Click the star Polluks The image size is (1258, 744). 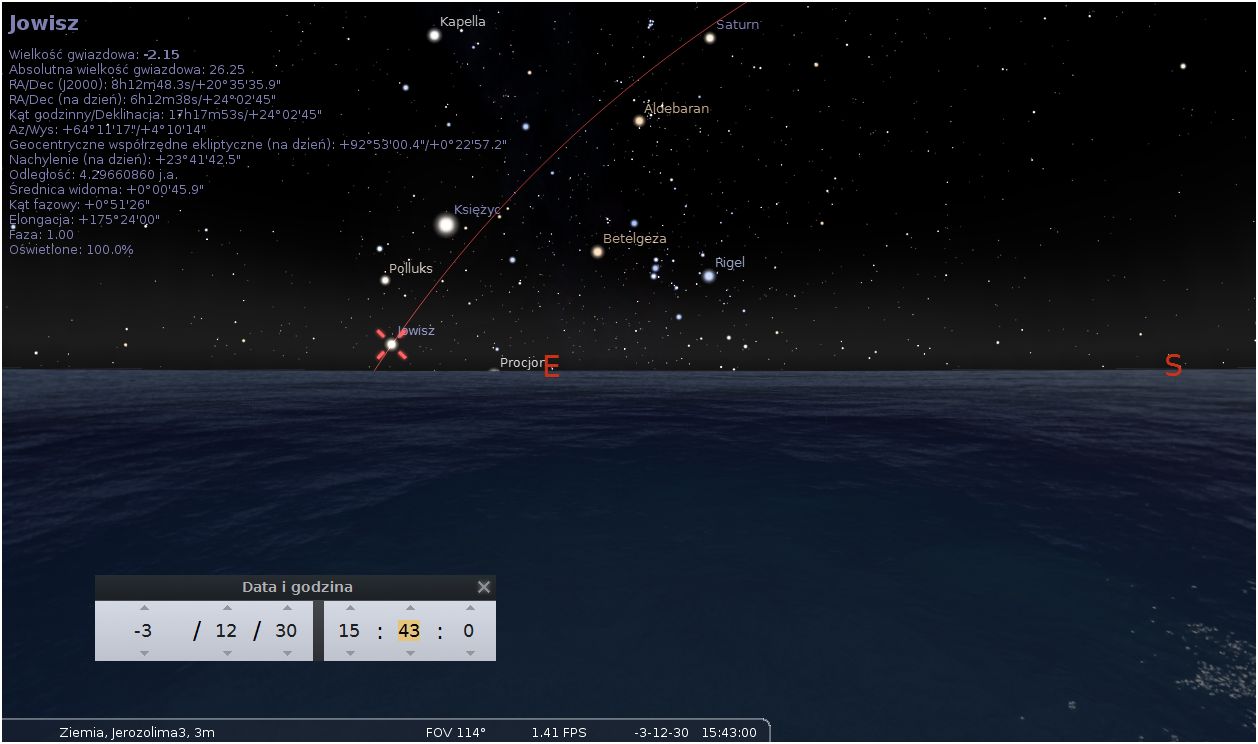385,280
